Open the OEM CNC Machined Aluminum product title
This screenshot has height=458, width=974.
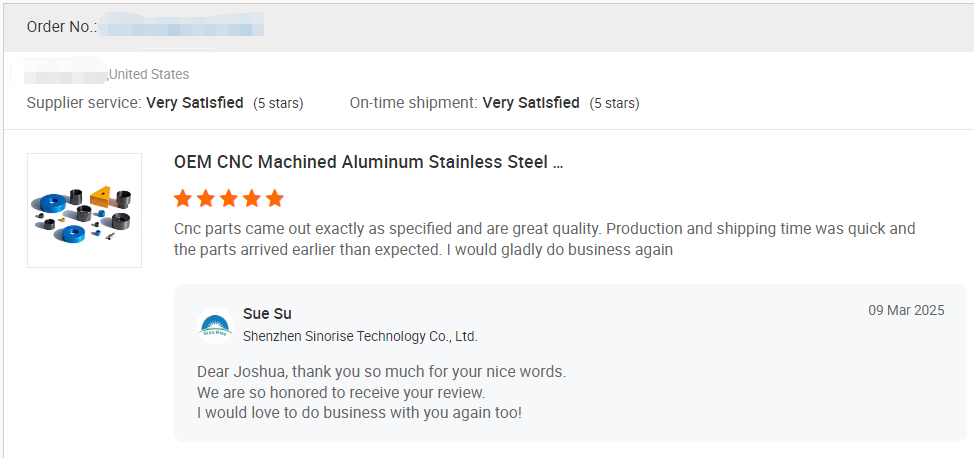coord(368,162)
